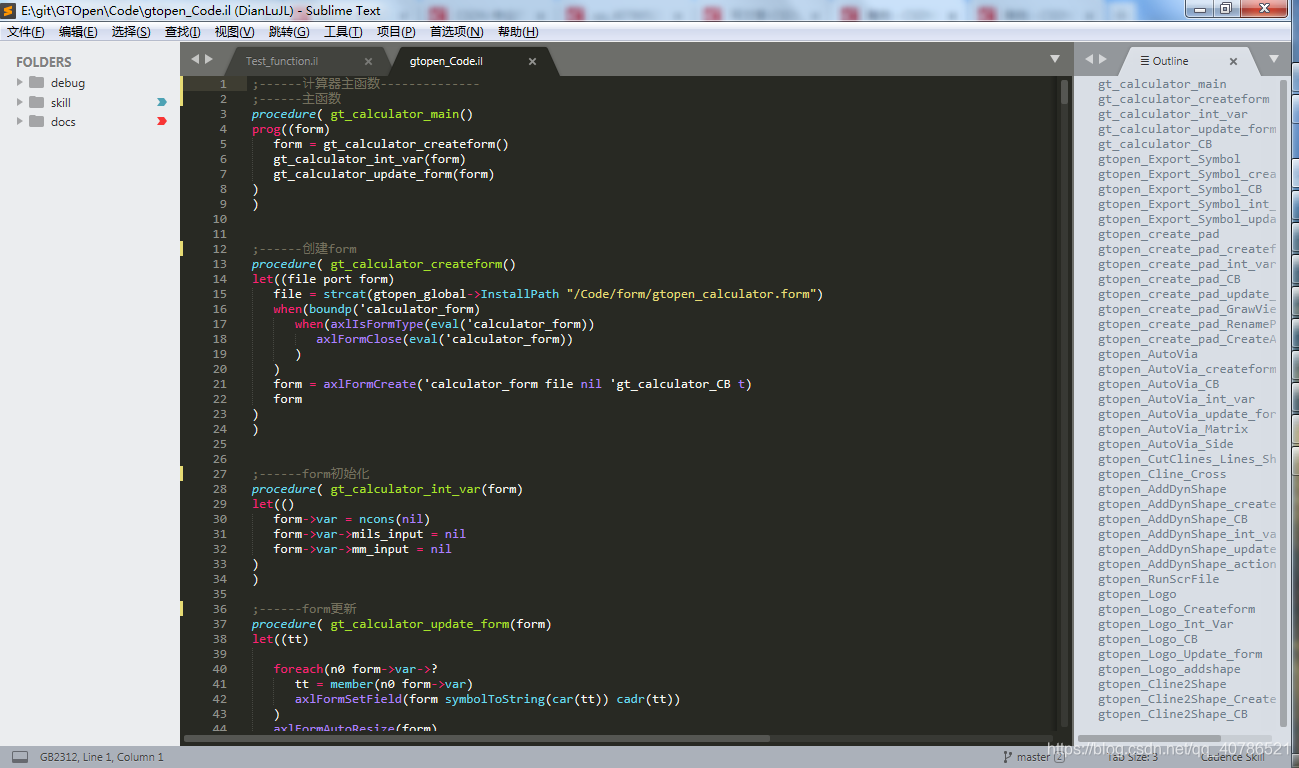Open the 帮助(H) menu

(x=517, y=32)
